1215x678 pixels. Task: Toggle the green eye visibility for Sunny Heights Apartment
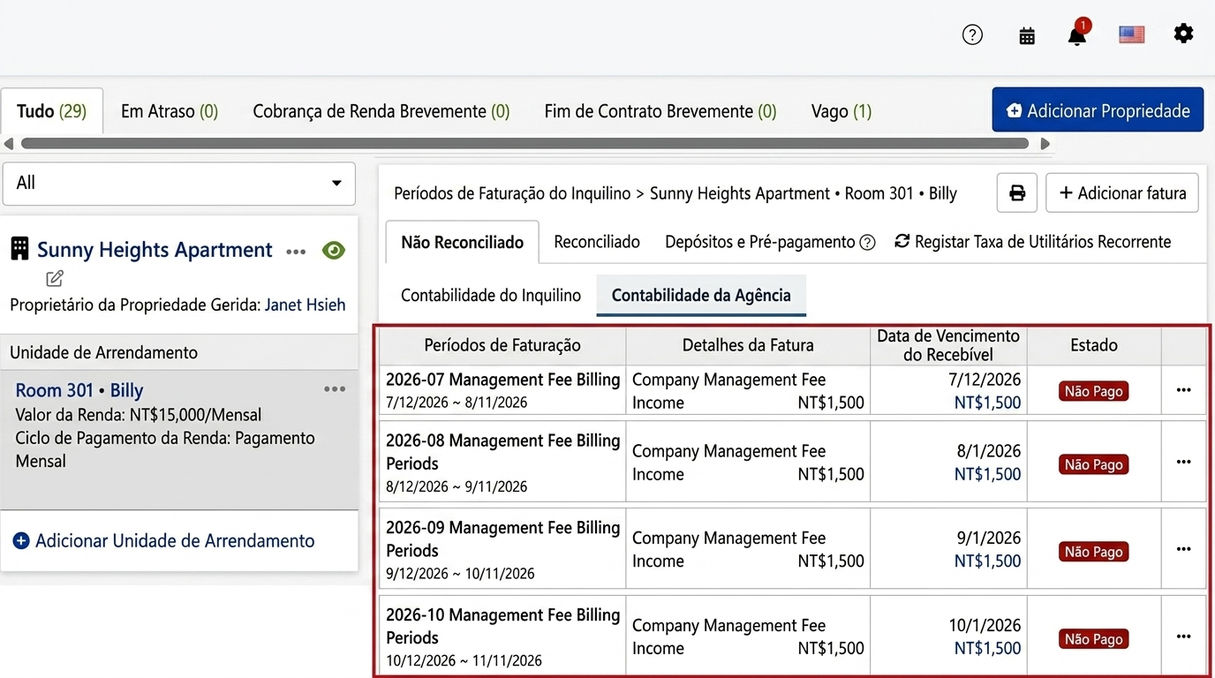pos(334,250)
